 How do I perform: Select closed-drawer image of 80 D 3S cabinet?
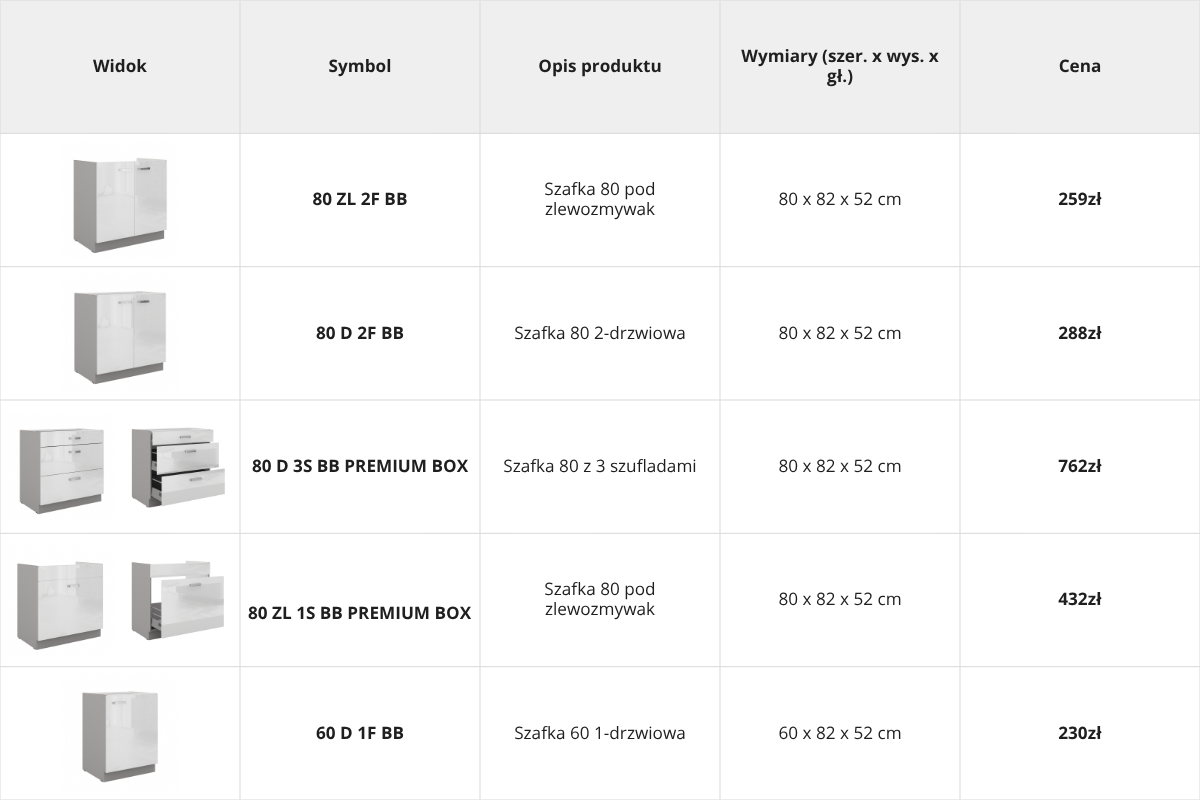(x=62, y=470)
